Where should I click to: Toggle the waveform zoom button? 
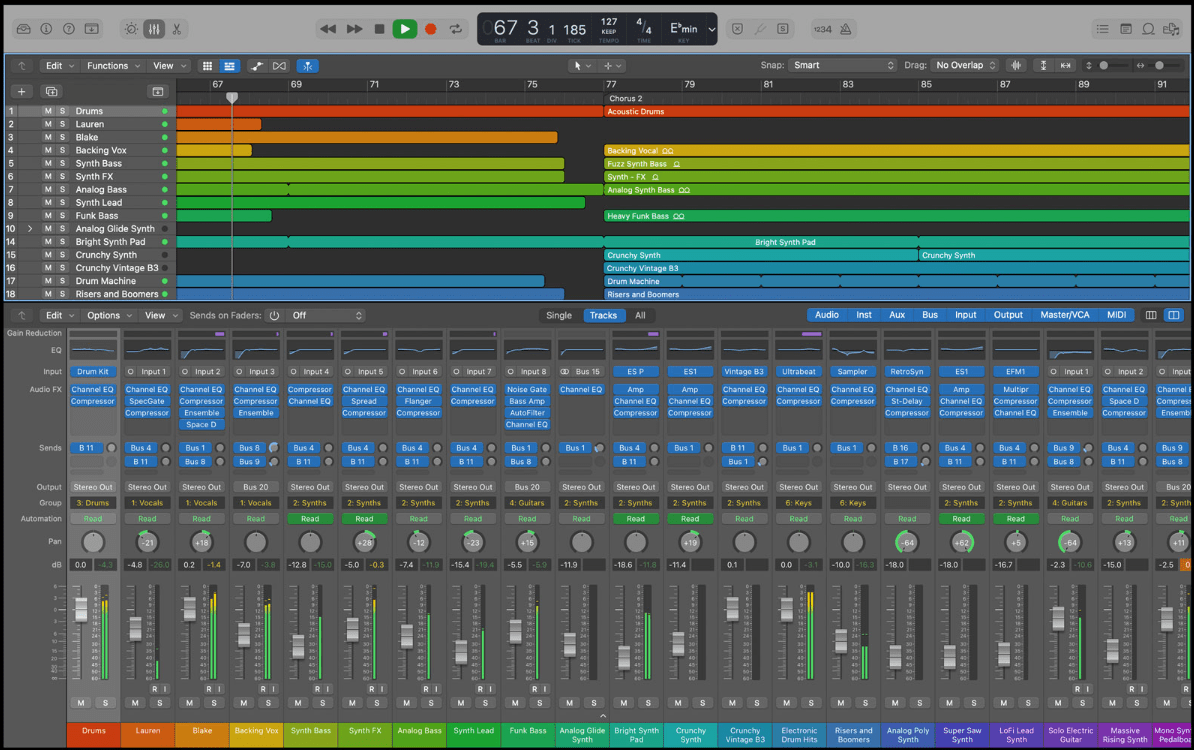point(1017,65)
